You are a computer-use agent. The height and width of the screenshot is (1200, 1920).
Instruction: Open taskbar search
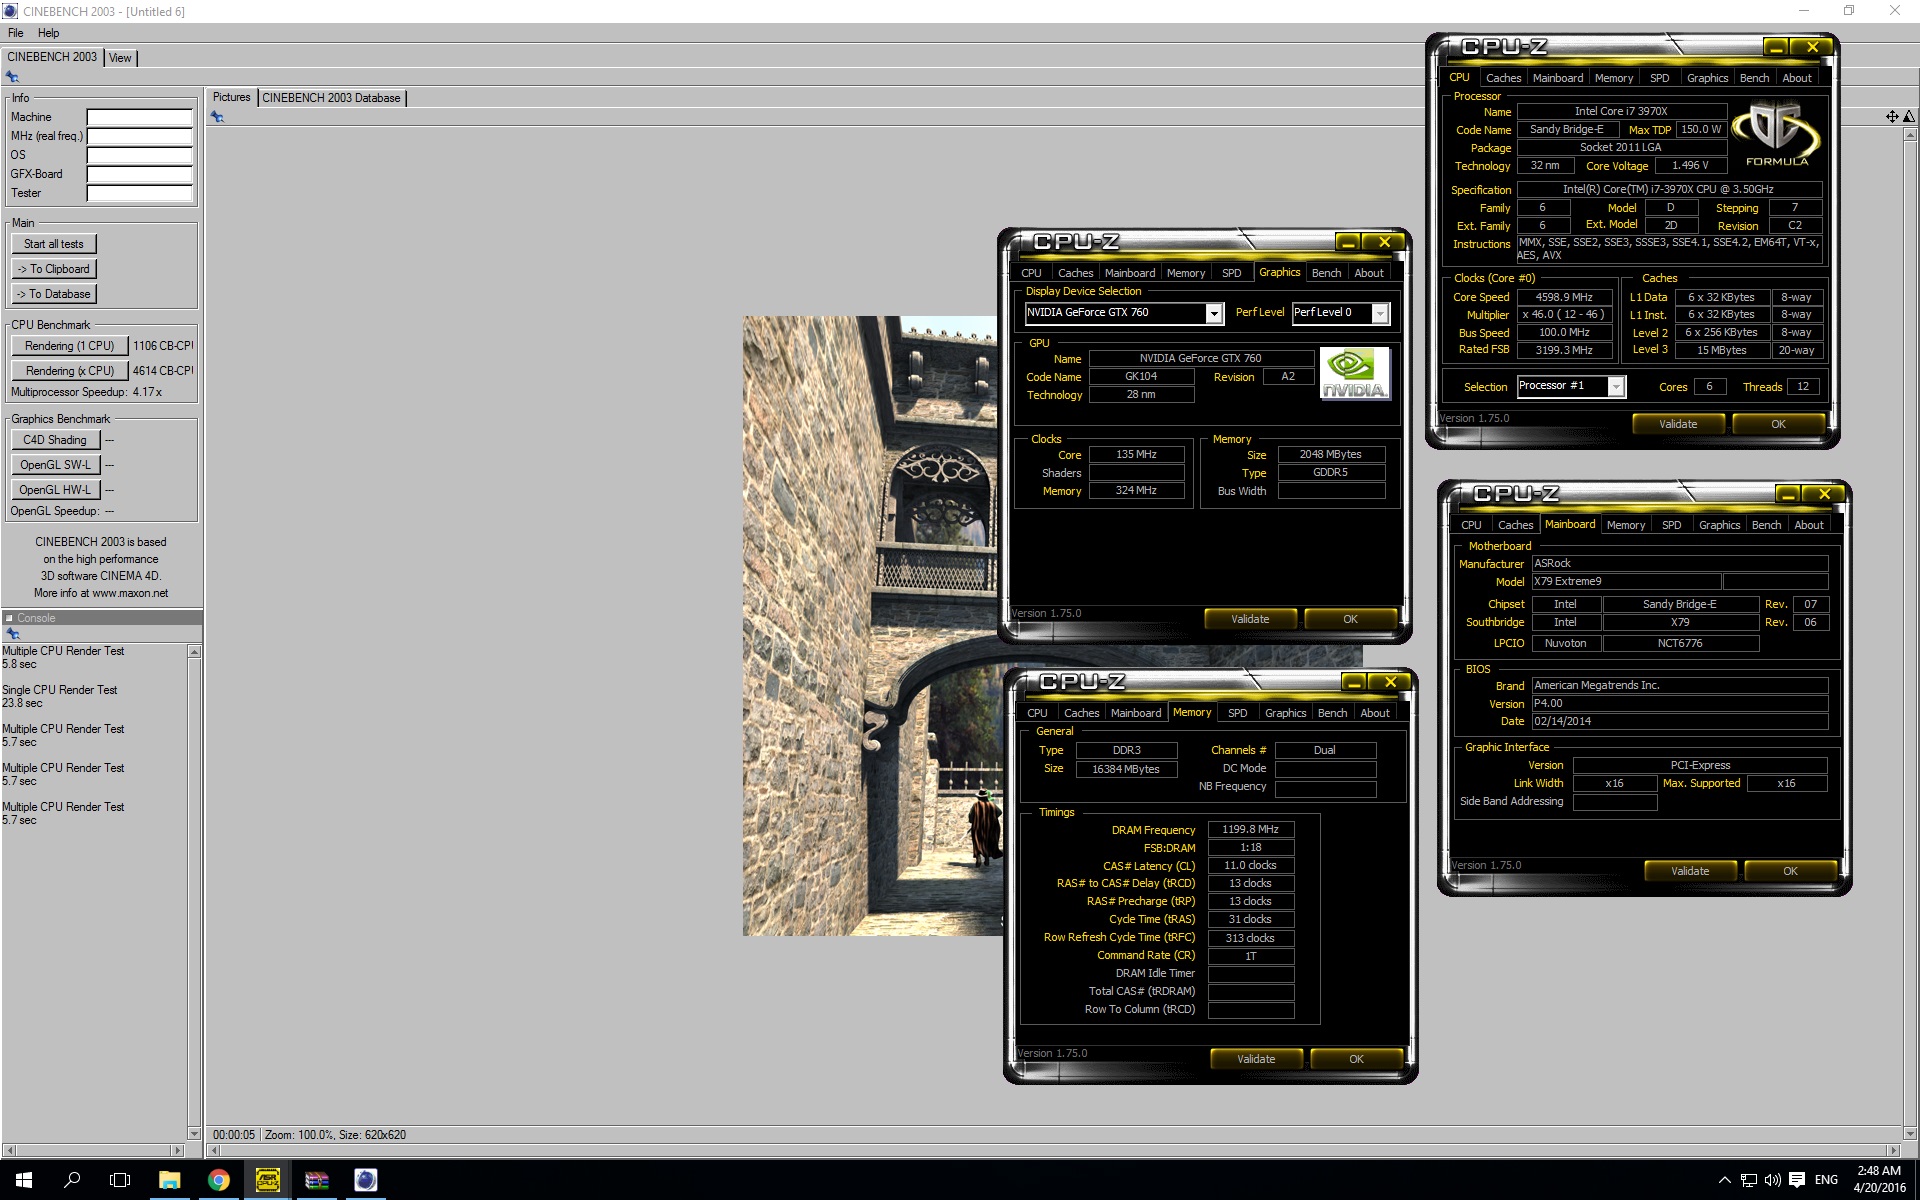tap(72, 1180)
